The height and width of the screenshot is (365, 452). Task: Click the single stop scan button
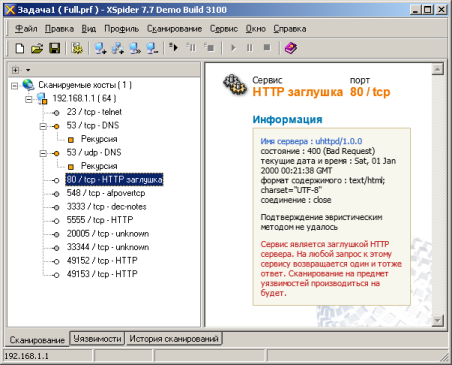[x=267, y=48]
